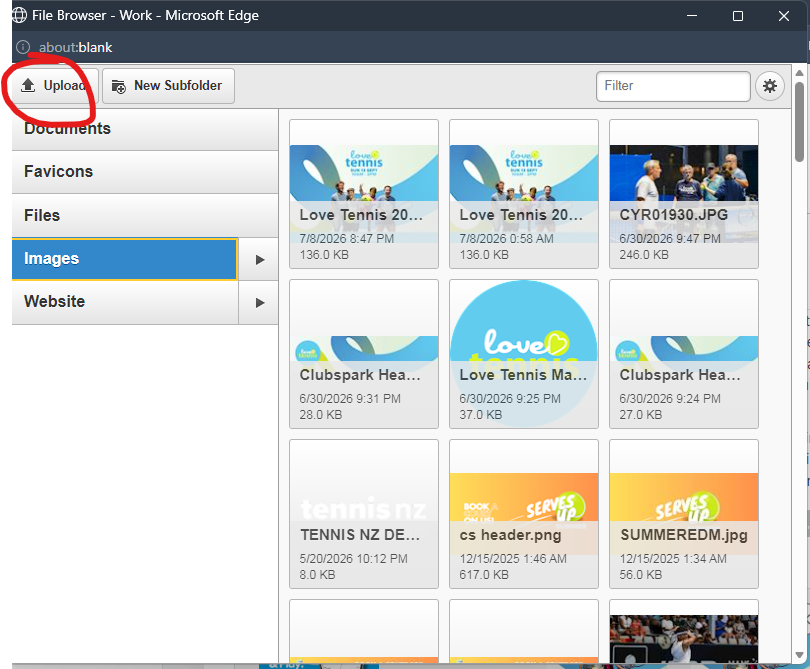This screenshot has width=810, height=669.
Task: Click the 37.0 KB size text
Action: click(x=480, y=415)
